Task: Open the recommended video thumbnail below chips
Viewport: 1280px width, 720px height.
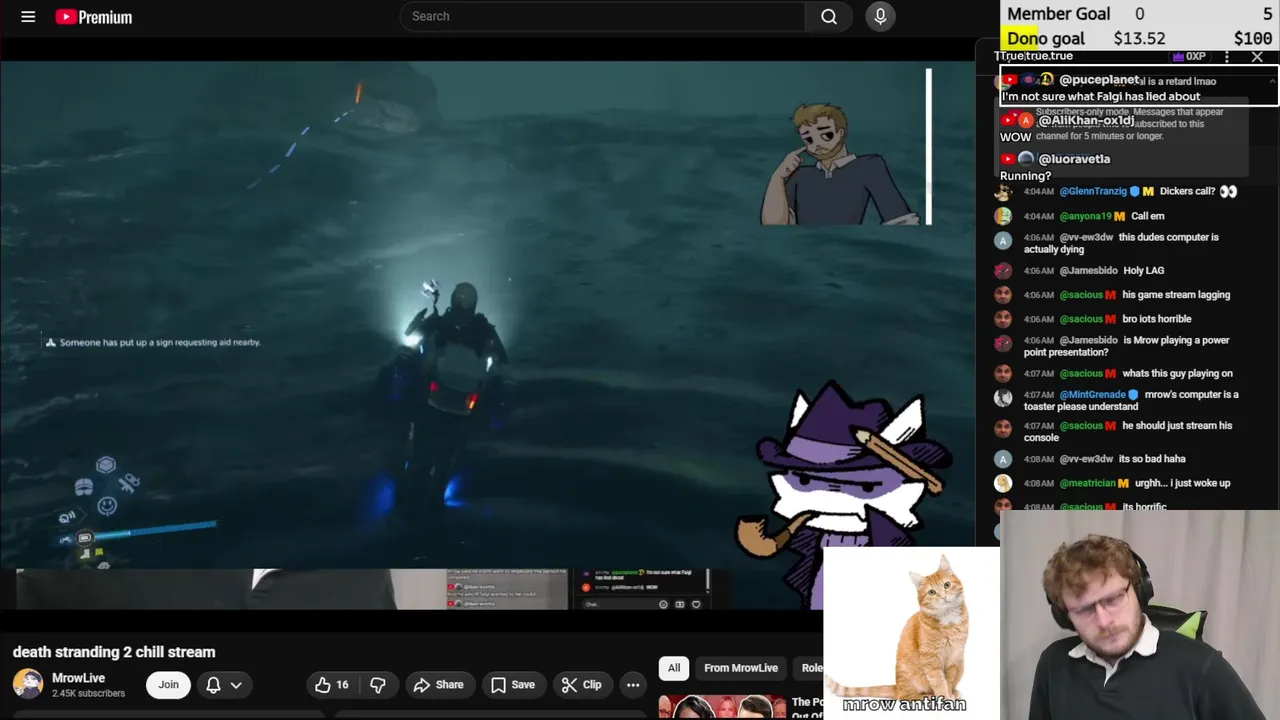Action: click(722, 707)
